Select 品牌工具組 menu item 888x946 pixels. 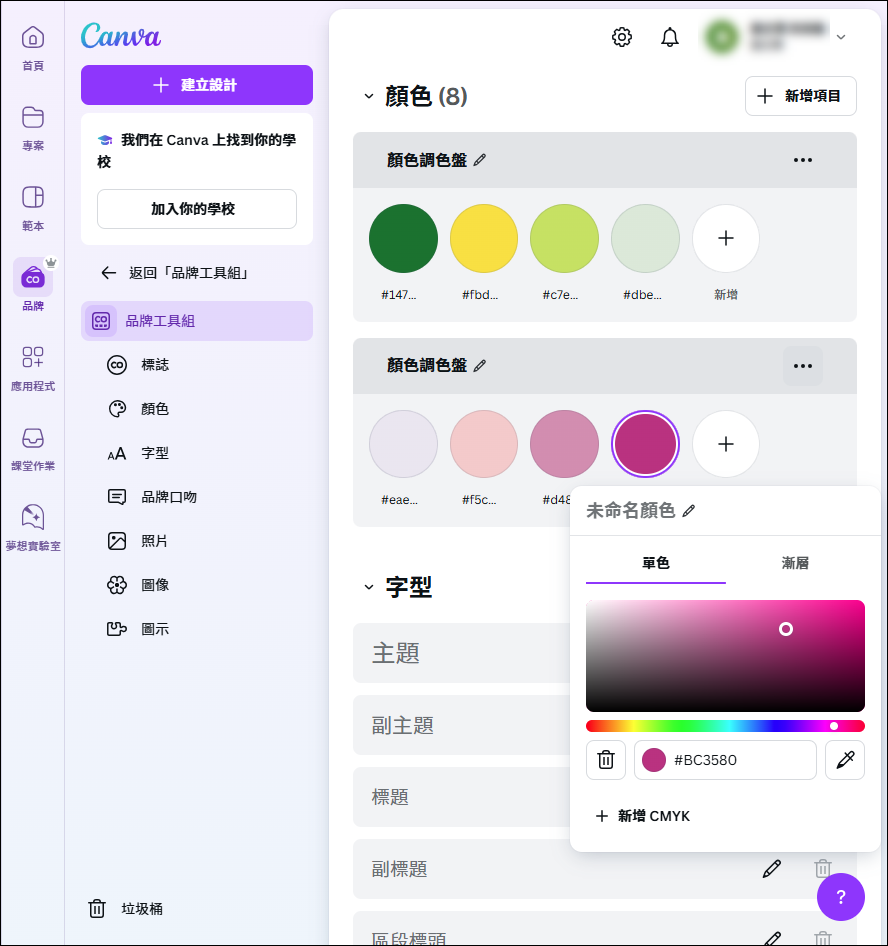click(197, 321)
